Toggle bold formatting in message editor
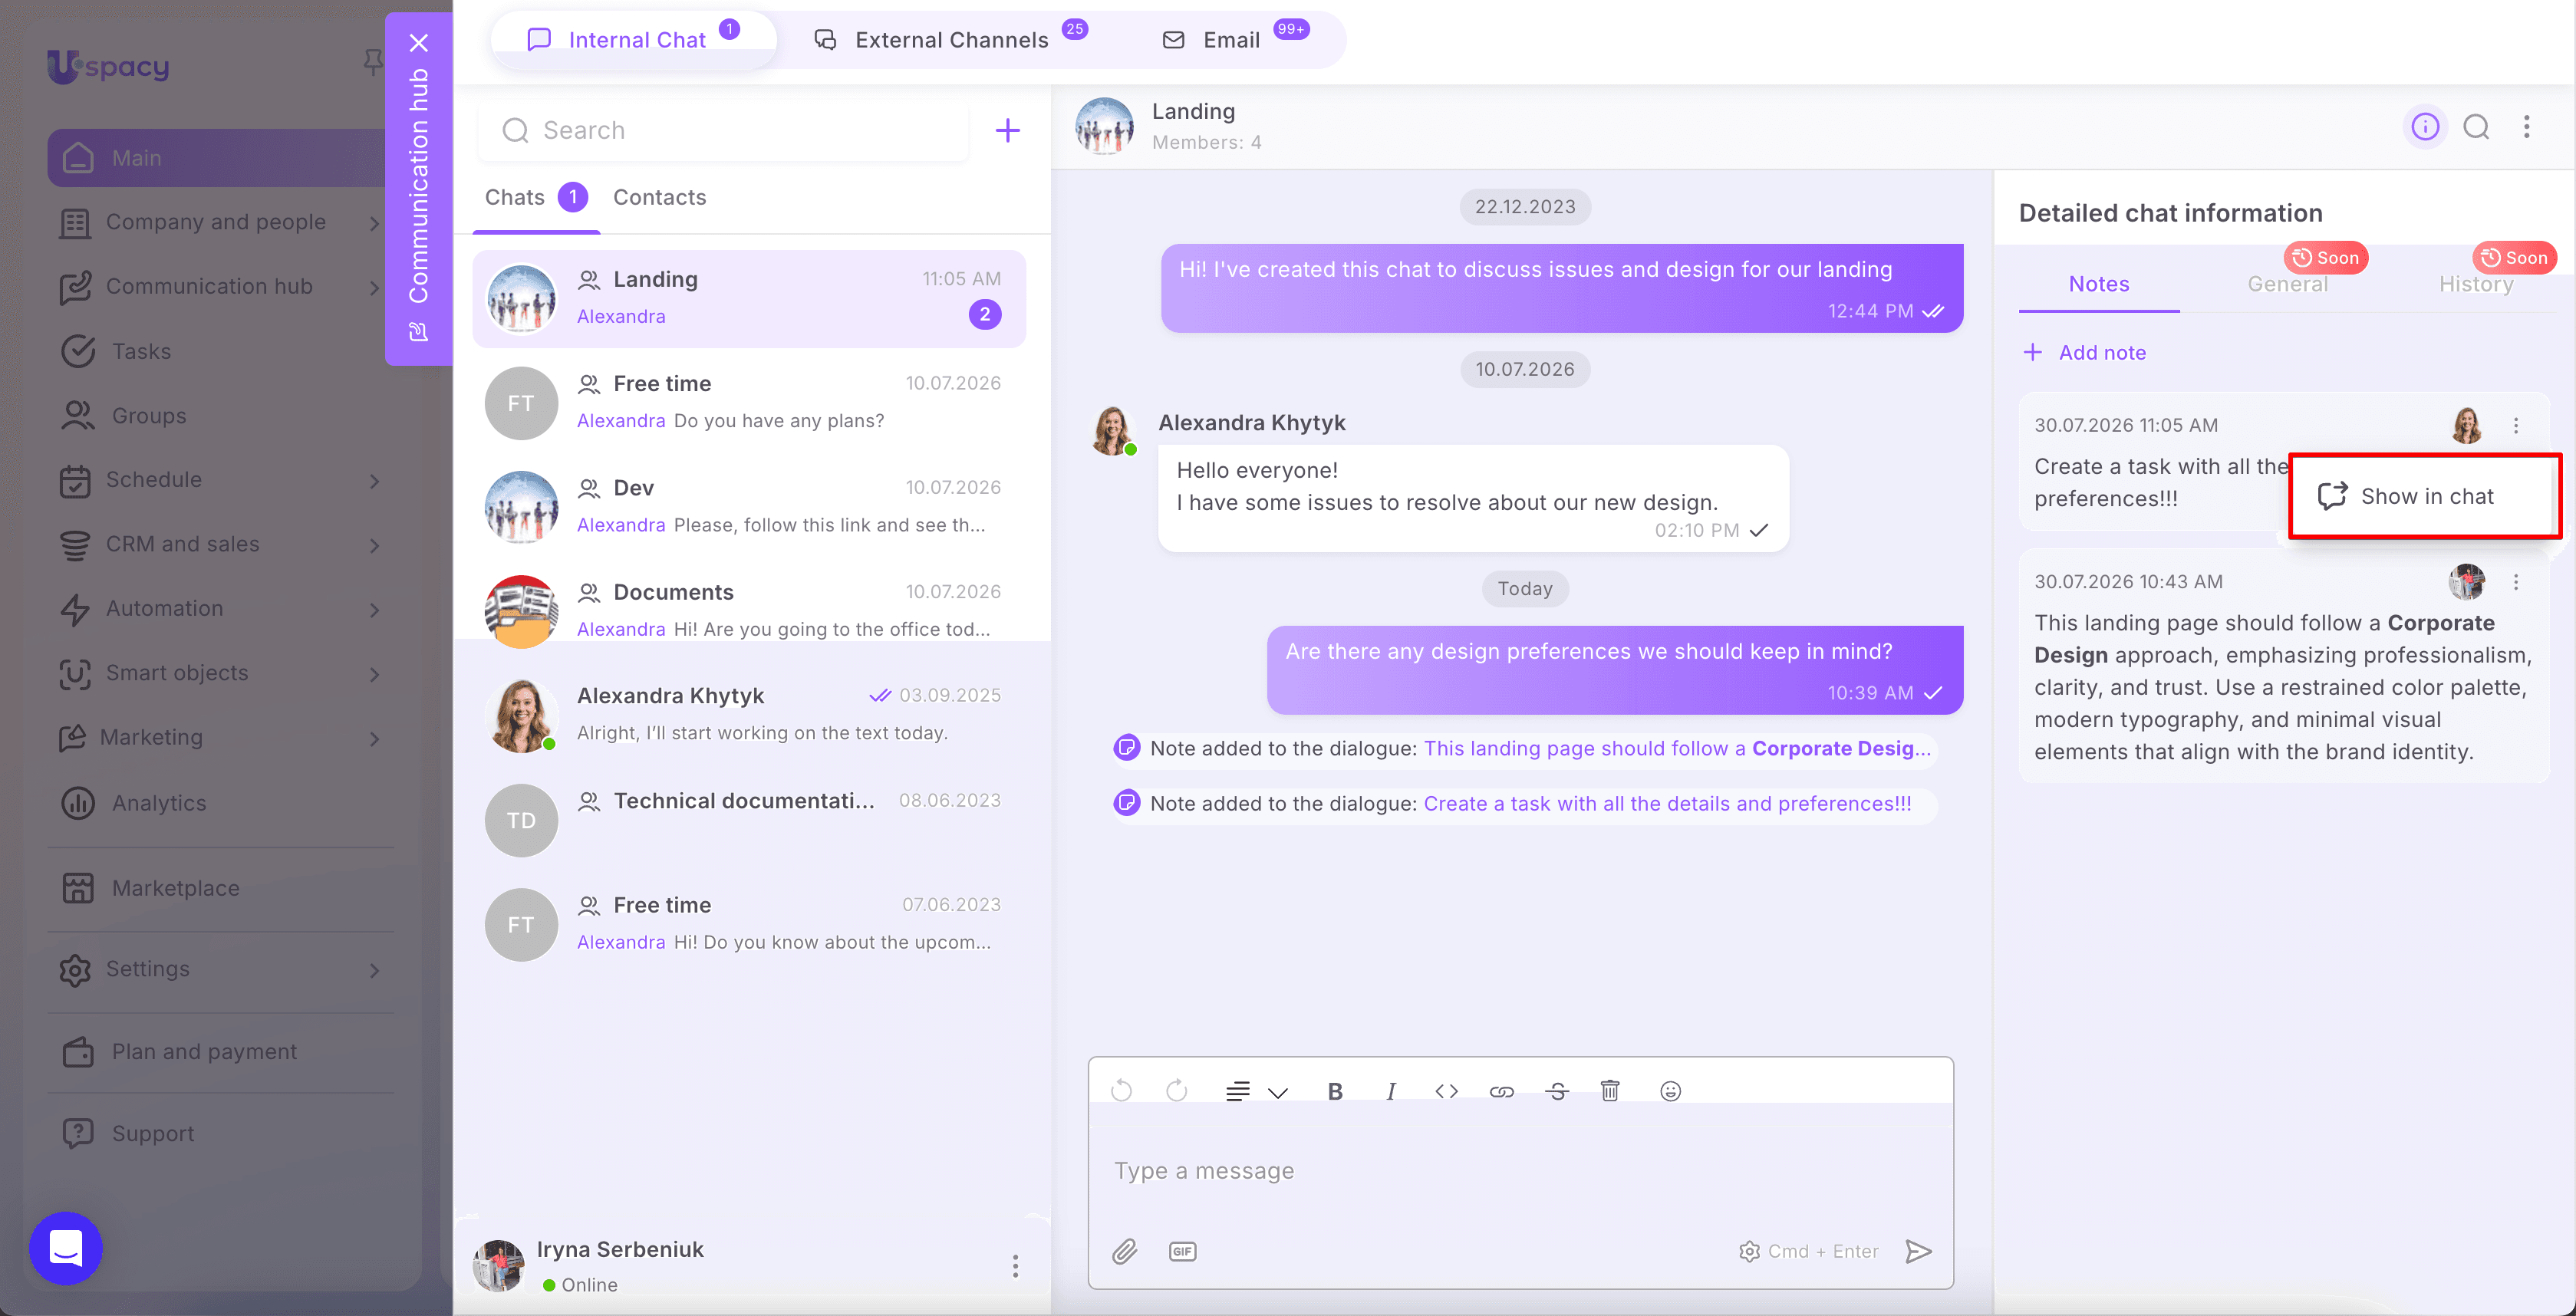The width and height of the screenshot is (2576, 1316). coord(1335,1091)
